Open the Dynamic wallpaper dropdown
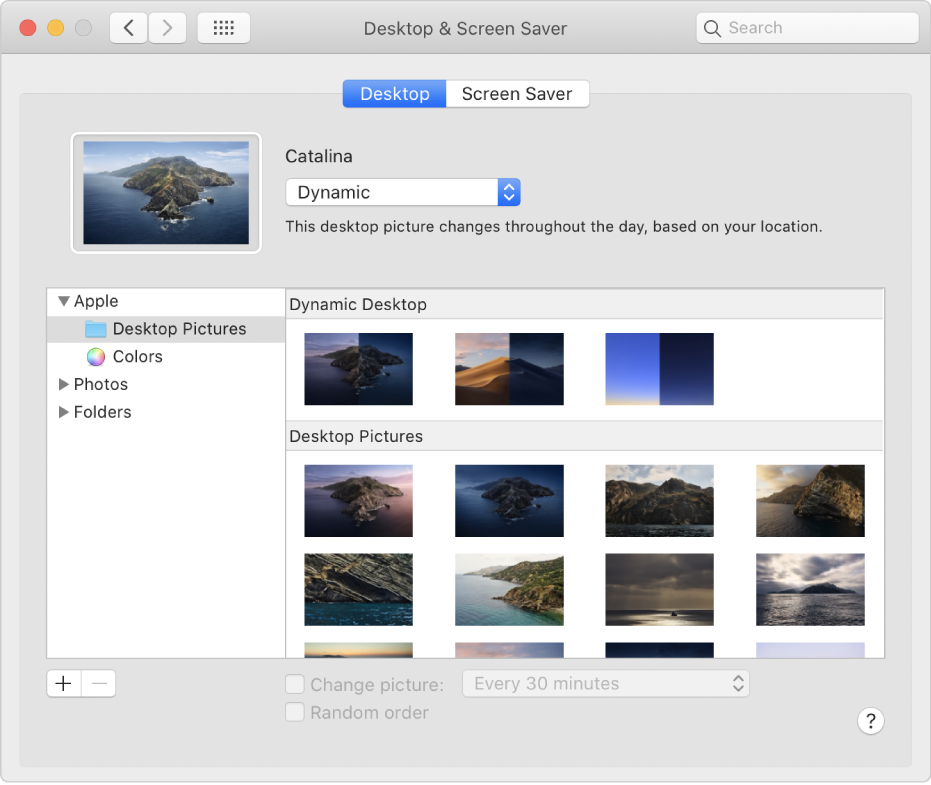 [509, 192]
